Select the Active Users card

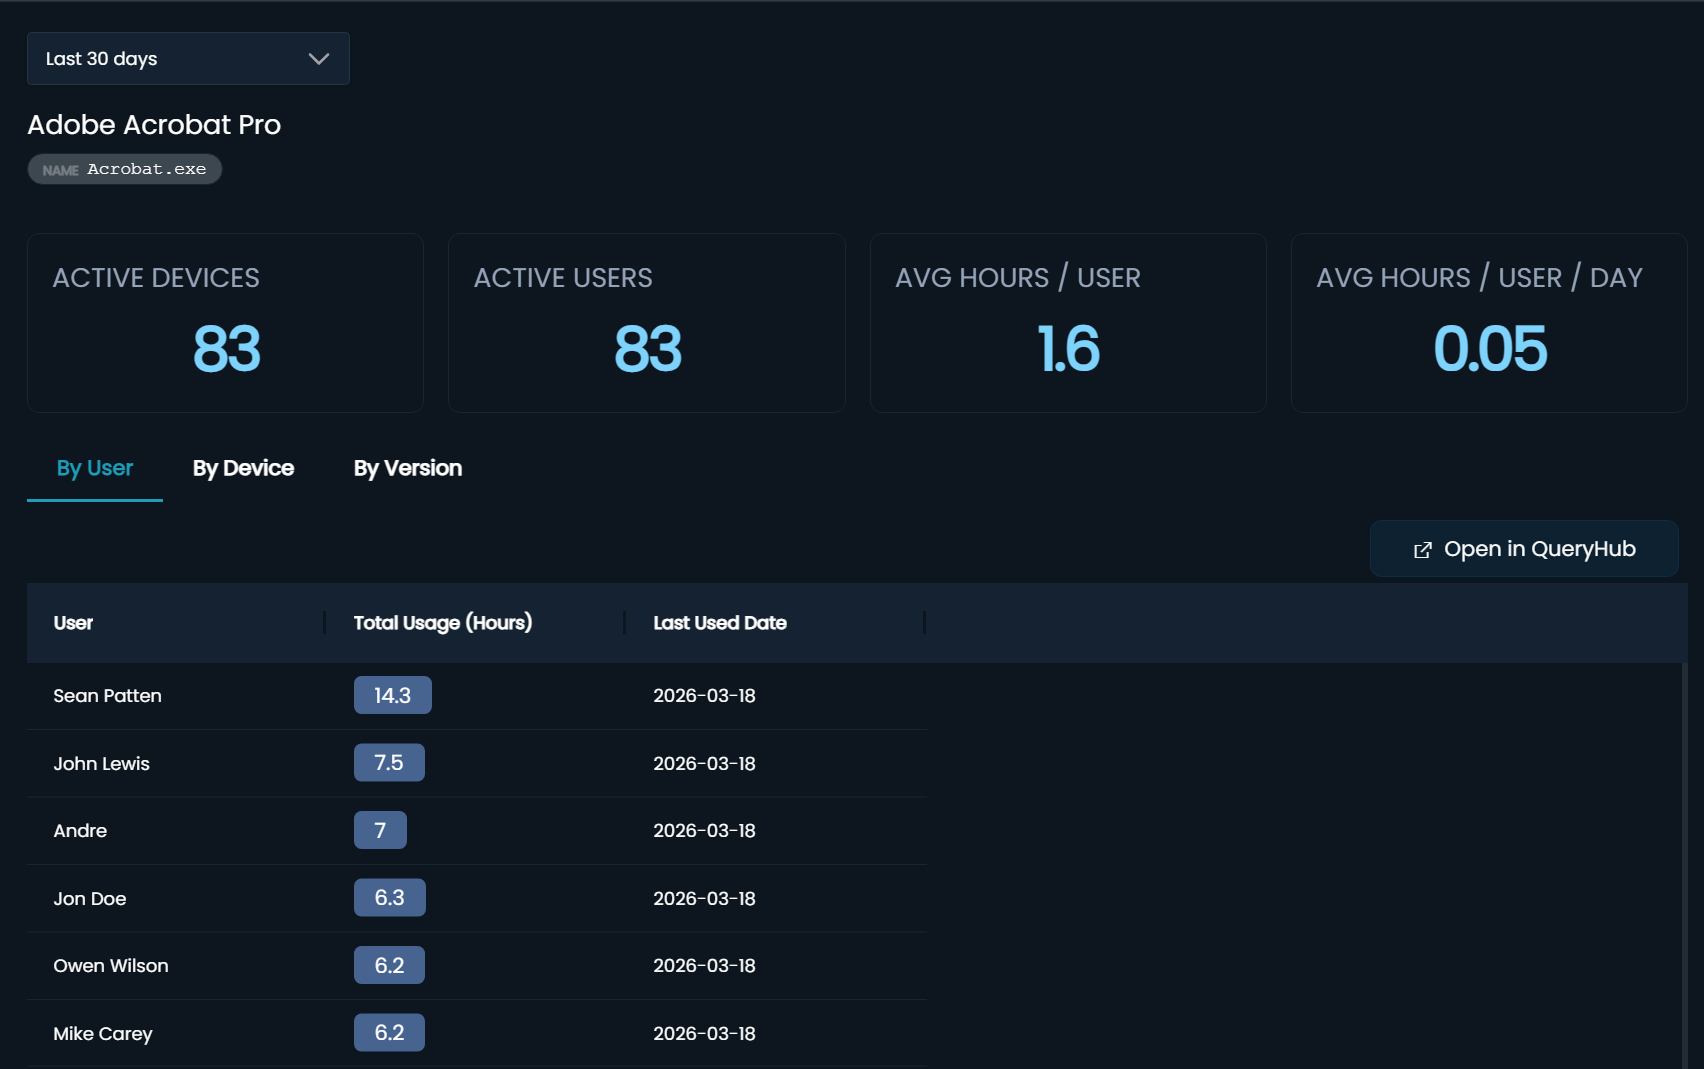(647, 323)
